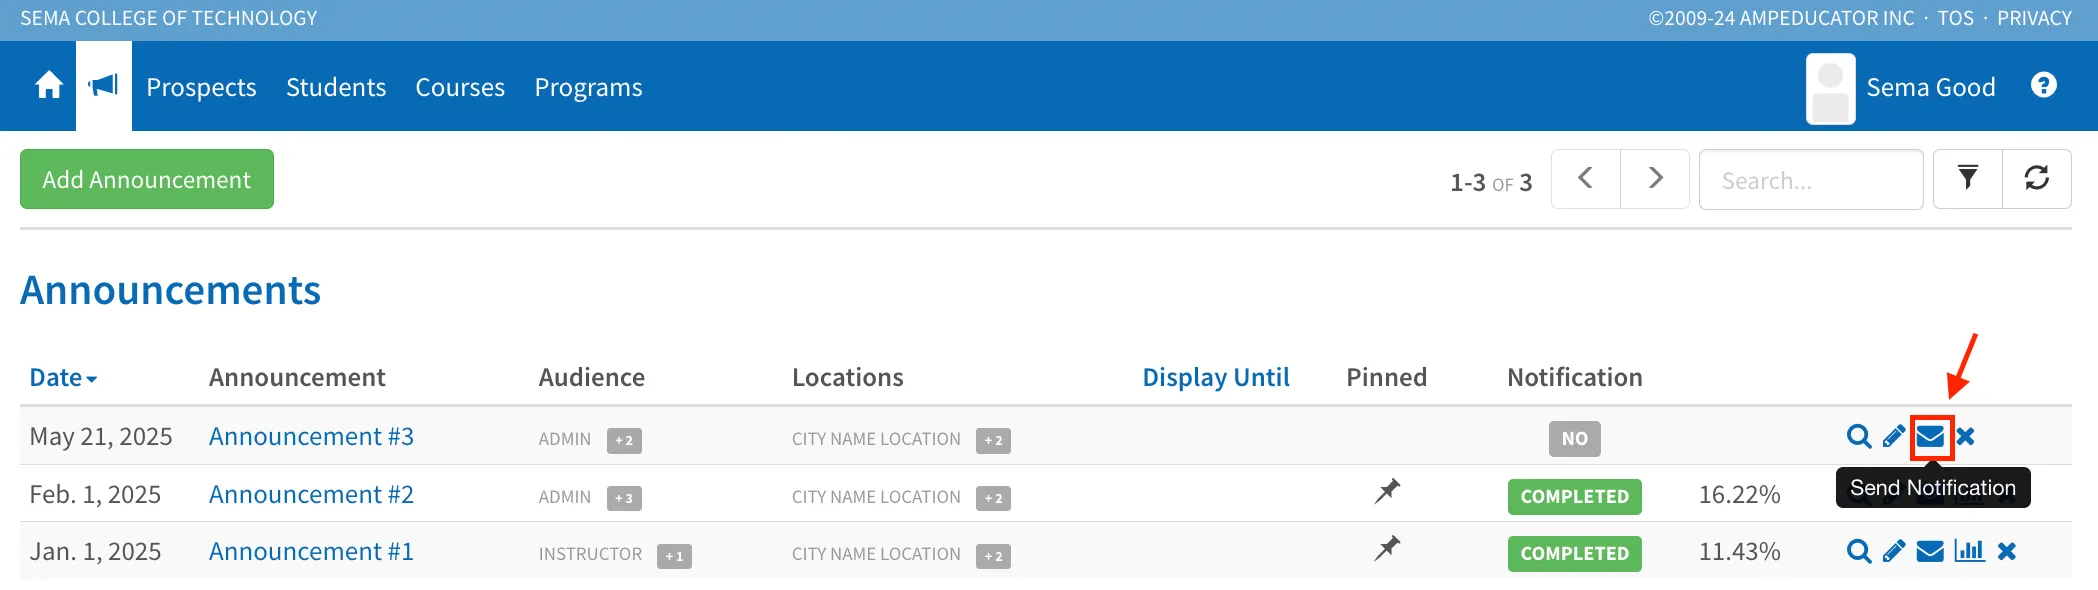Edit Announcement #3 with pencil icon
The image size is (2098, 590).
1894,437
